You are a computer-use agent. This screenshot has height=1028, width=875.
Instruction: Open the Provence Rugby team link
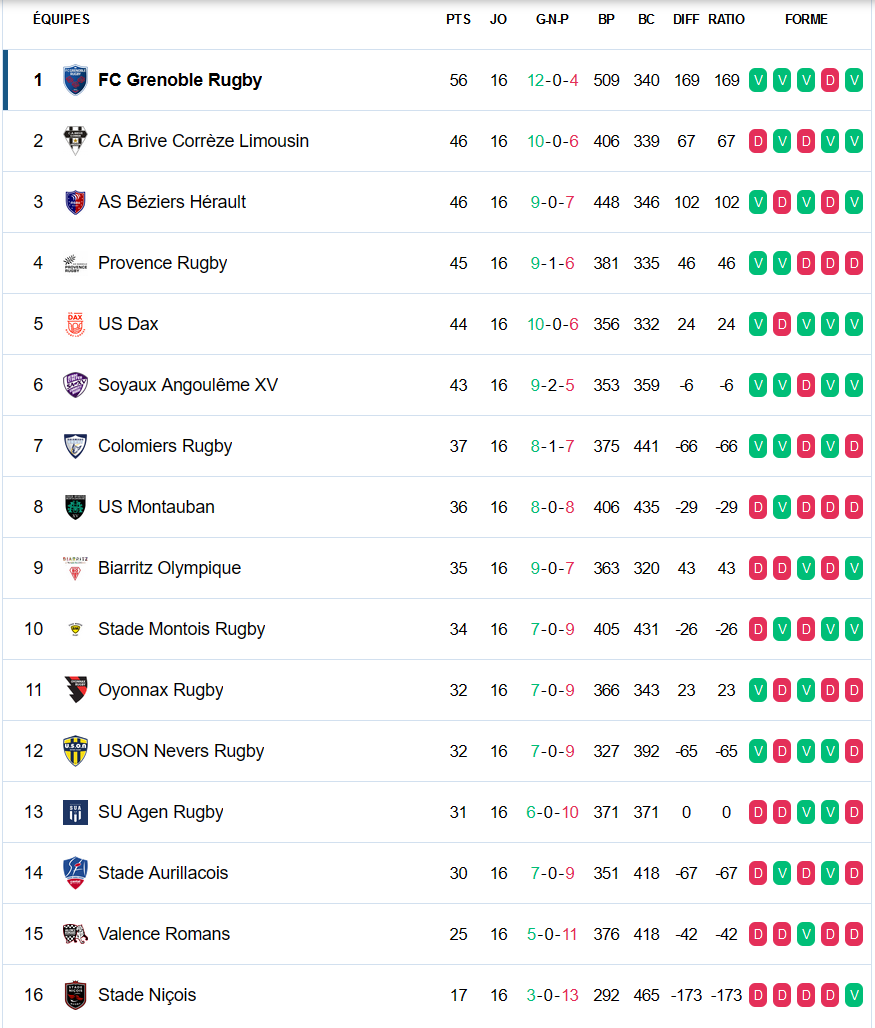coord(163,263)
